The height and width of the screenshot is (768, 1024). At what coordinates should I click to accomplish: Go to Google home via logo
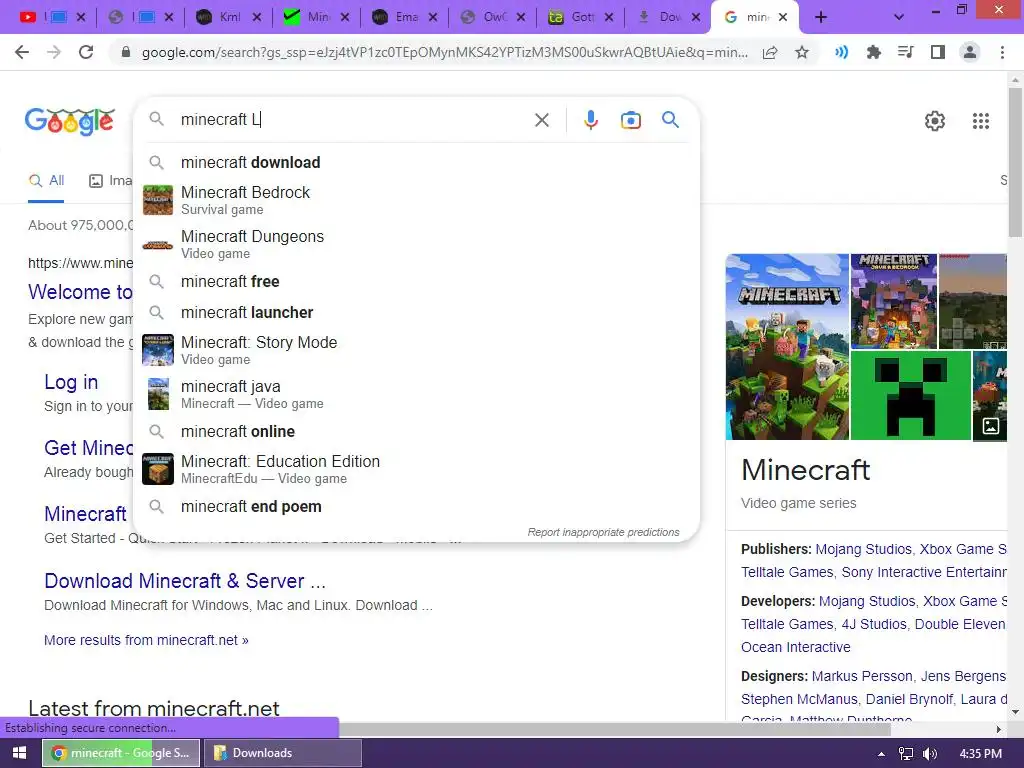point(70,121)
